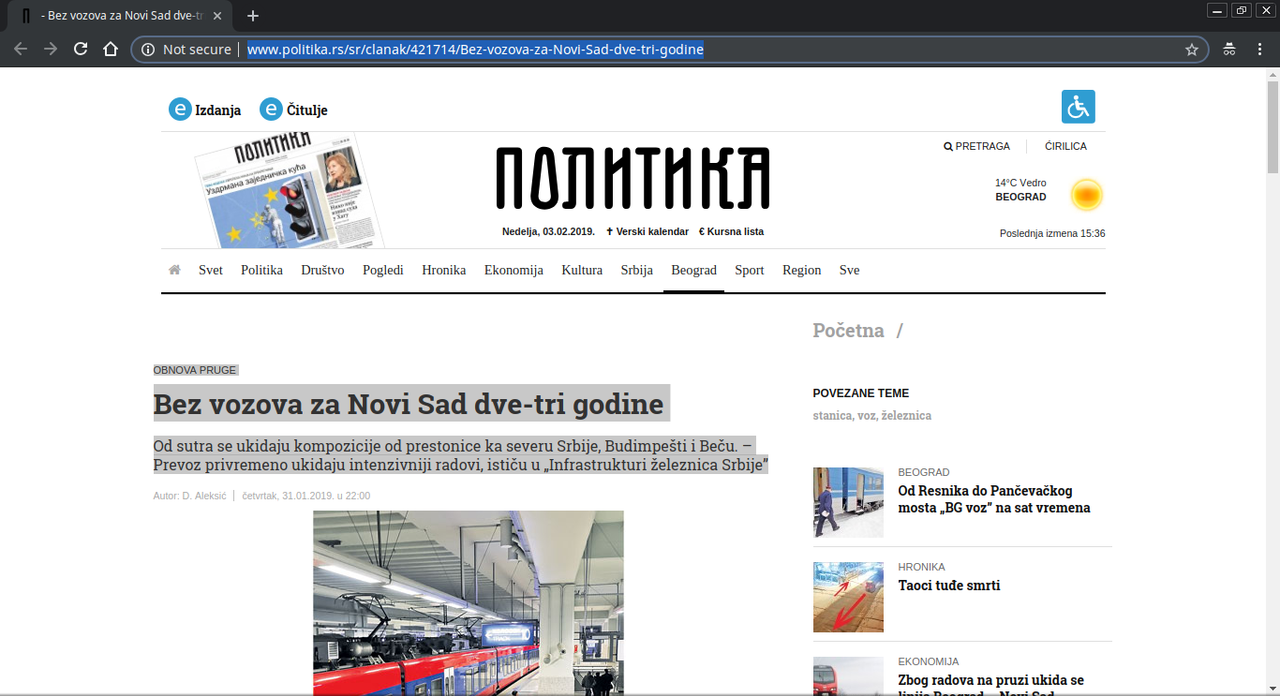Click the train station article photo

click(468, 603)
